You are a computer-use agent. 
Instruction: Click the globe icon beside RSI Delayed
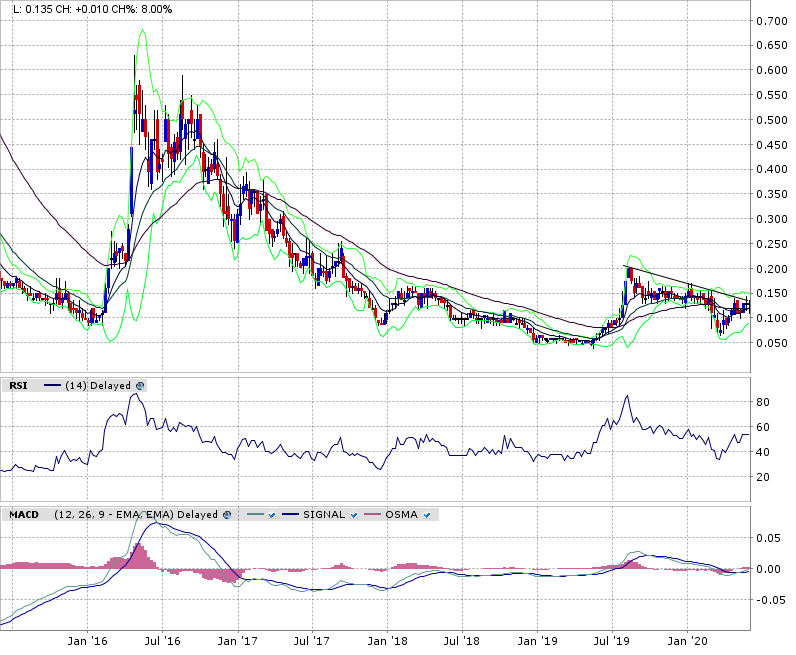tap(140, 385)
